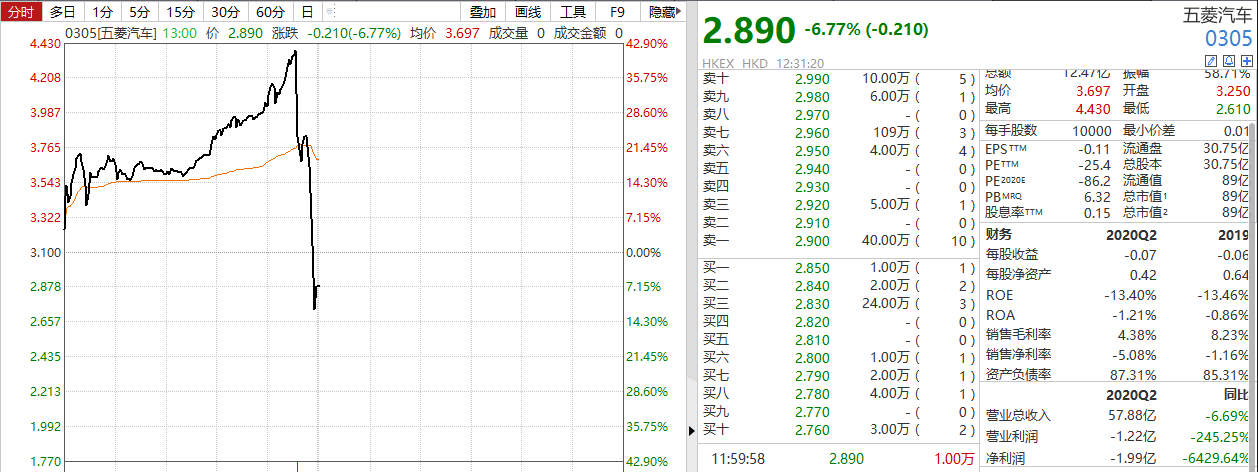Screen dimensions: 1258x472
Task: Select the 买二 row at price 2.840
Action: (x=838, y=286)
